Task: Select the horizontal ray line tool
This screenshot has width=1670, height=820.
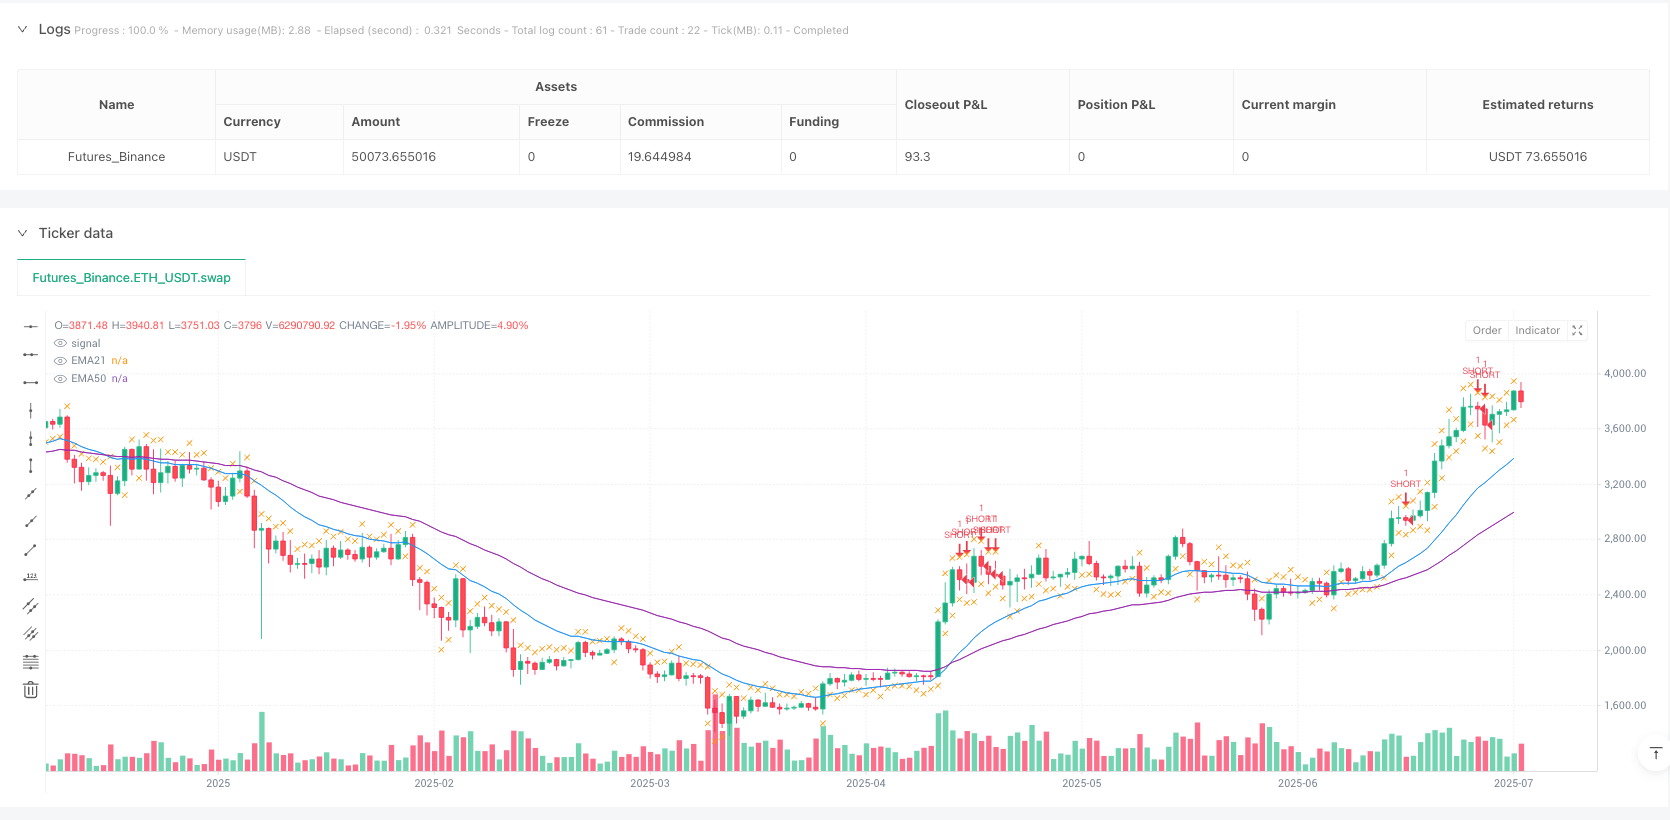Action: click(x=31, y=354)
